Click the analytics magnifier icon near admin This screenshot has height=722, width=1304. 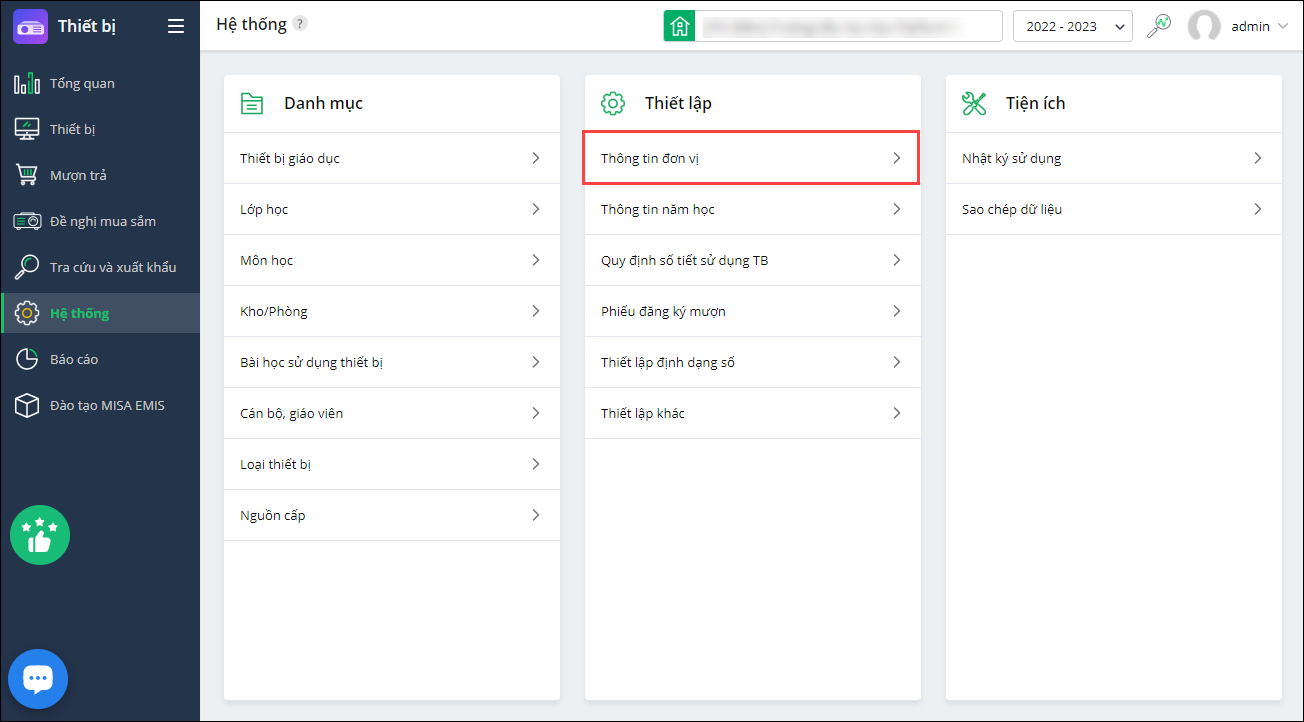click(1159, 26)
